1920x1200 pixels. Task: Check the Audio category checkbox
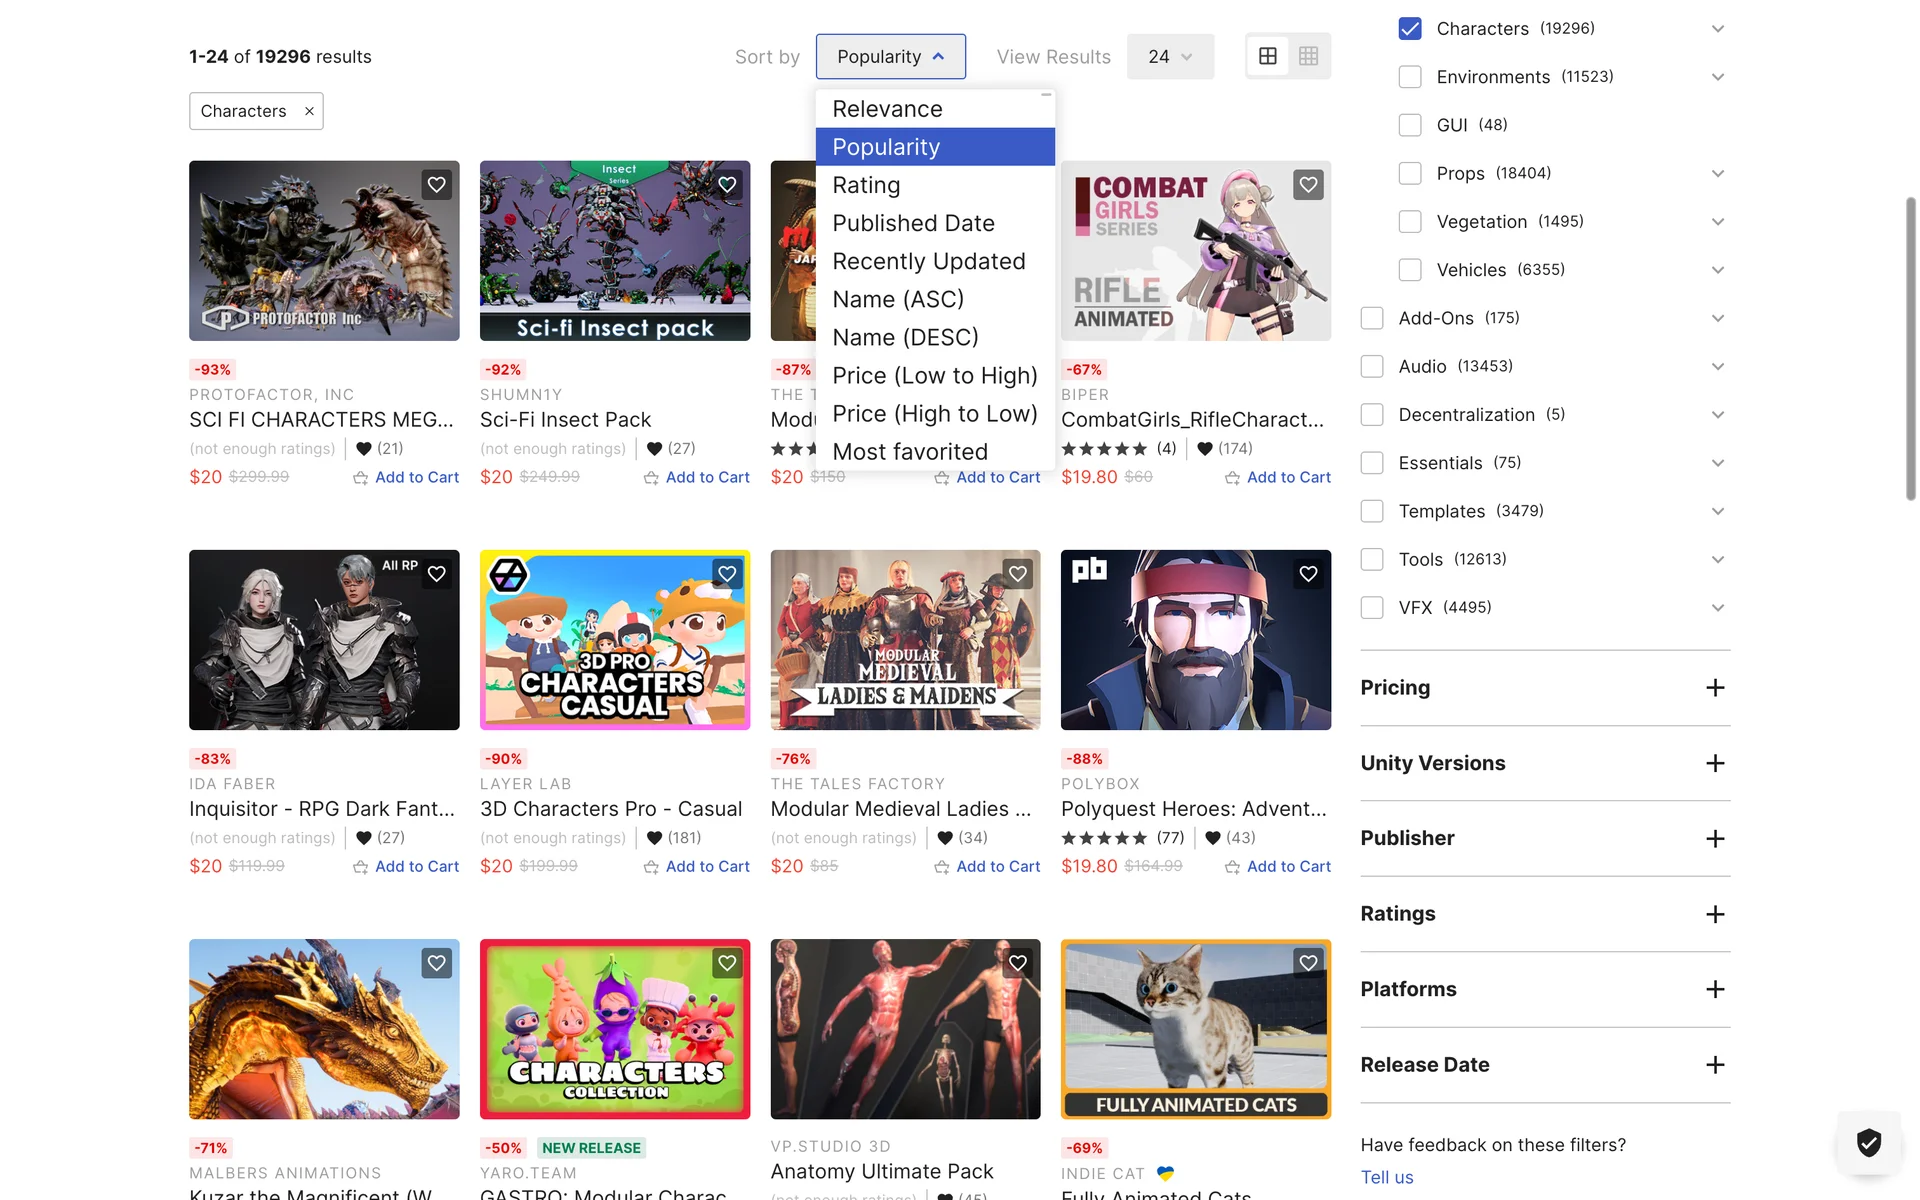tap(1372, 367)
